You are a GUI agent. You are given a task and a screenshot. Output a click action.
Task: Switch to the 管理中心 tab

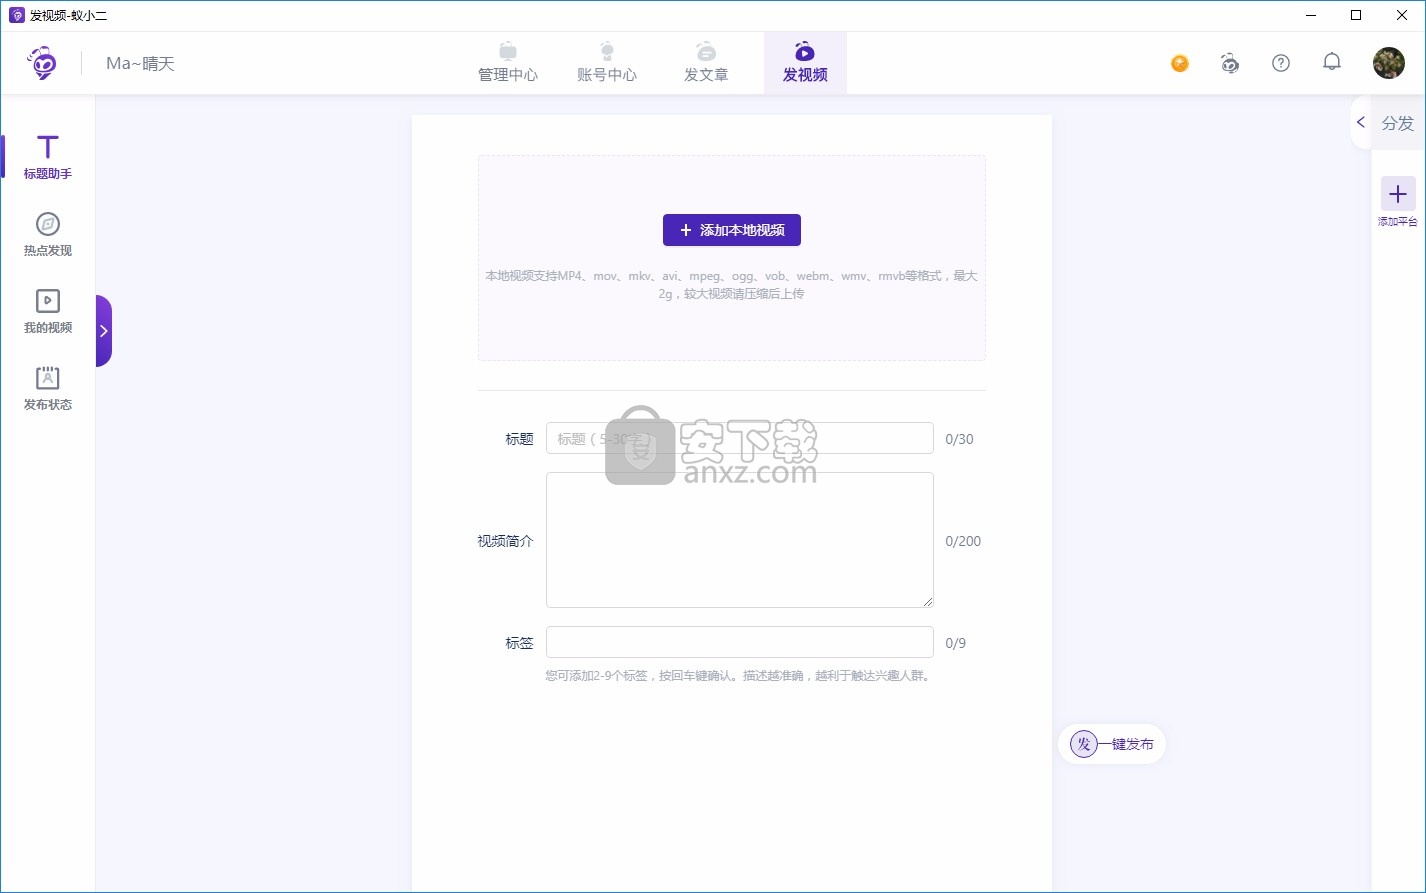[508, 63]
